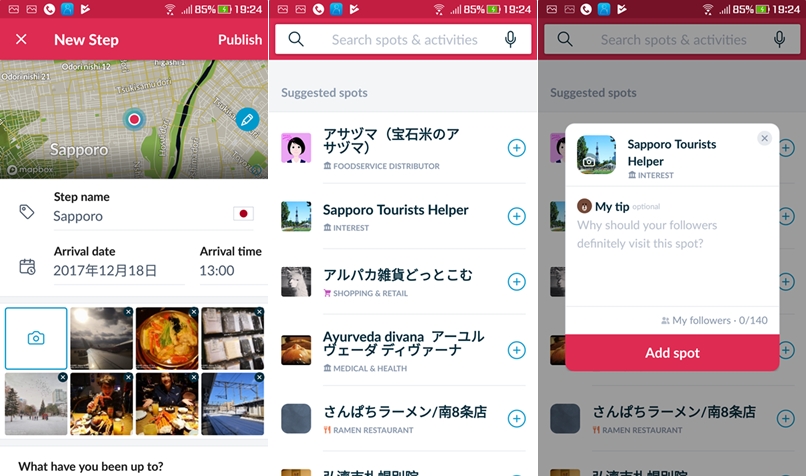Tap WiFi status icon on left screen
The height and width of the screenshot is (476, 806).
click(x=169, y=9)
